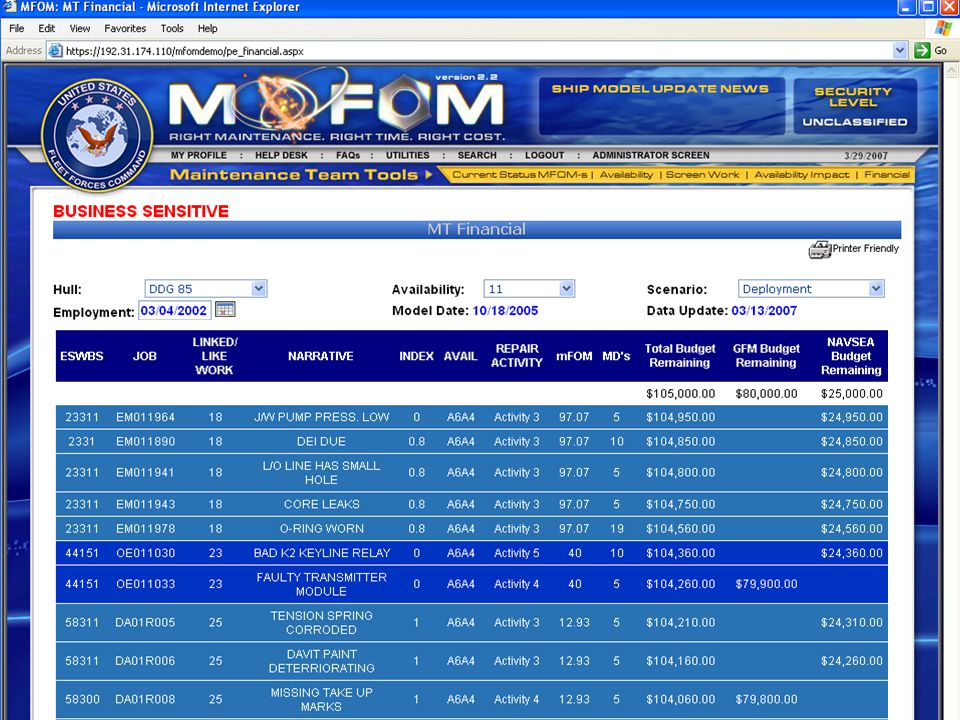Image resolution: width=960 pixels, height=720 pixels.
Task: Click the NARRATIVE column header
Action: 321,356
